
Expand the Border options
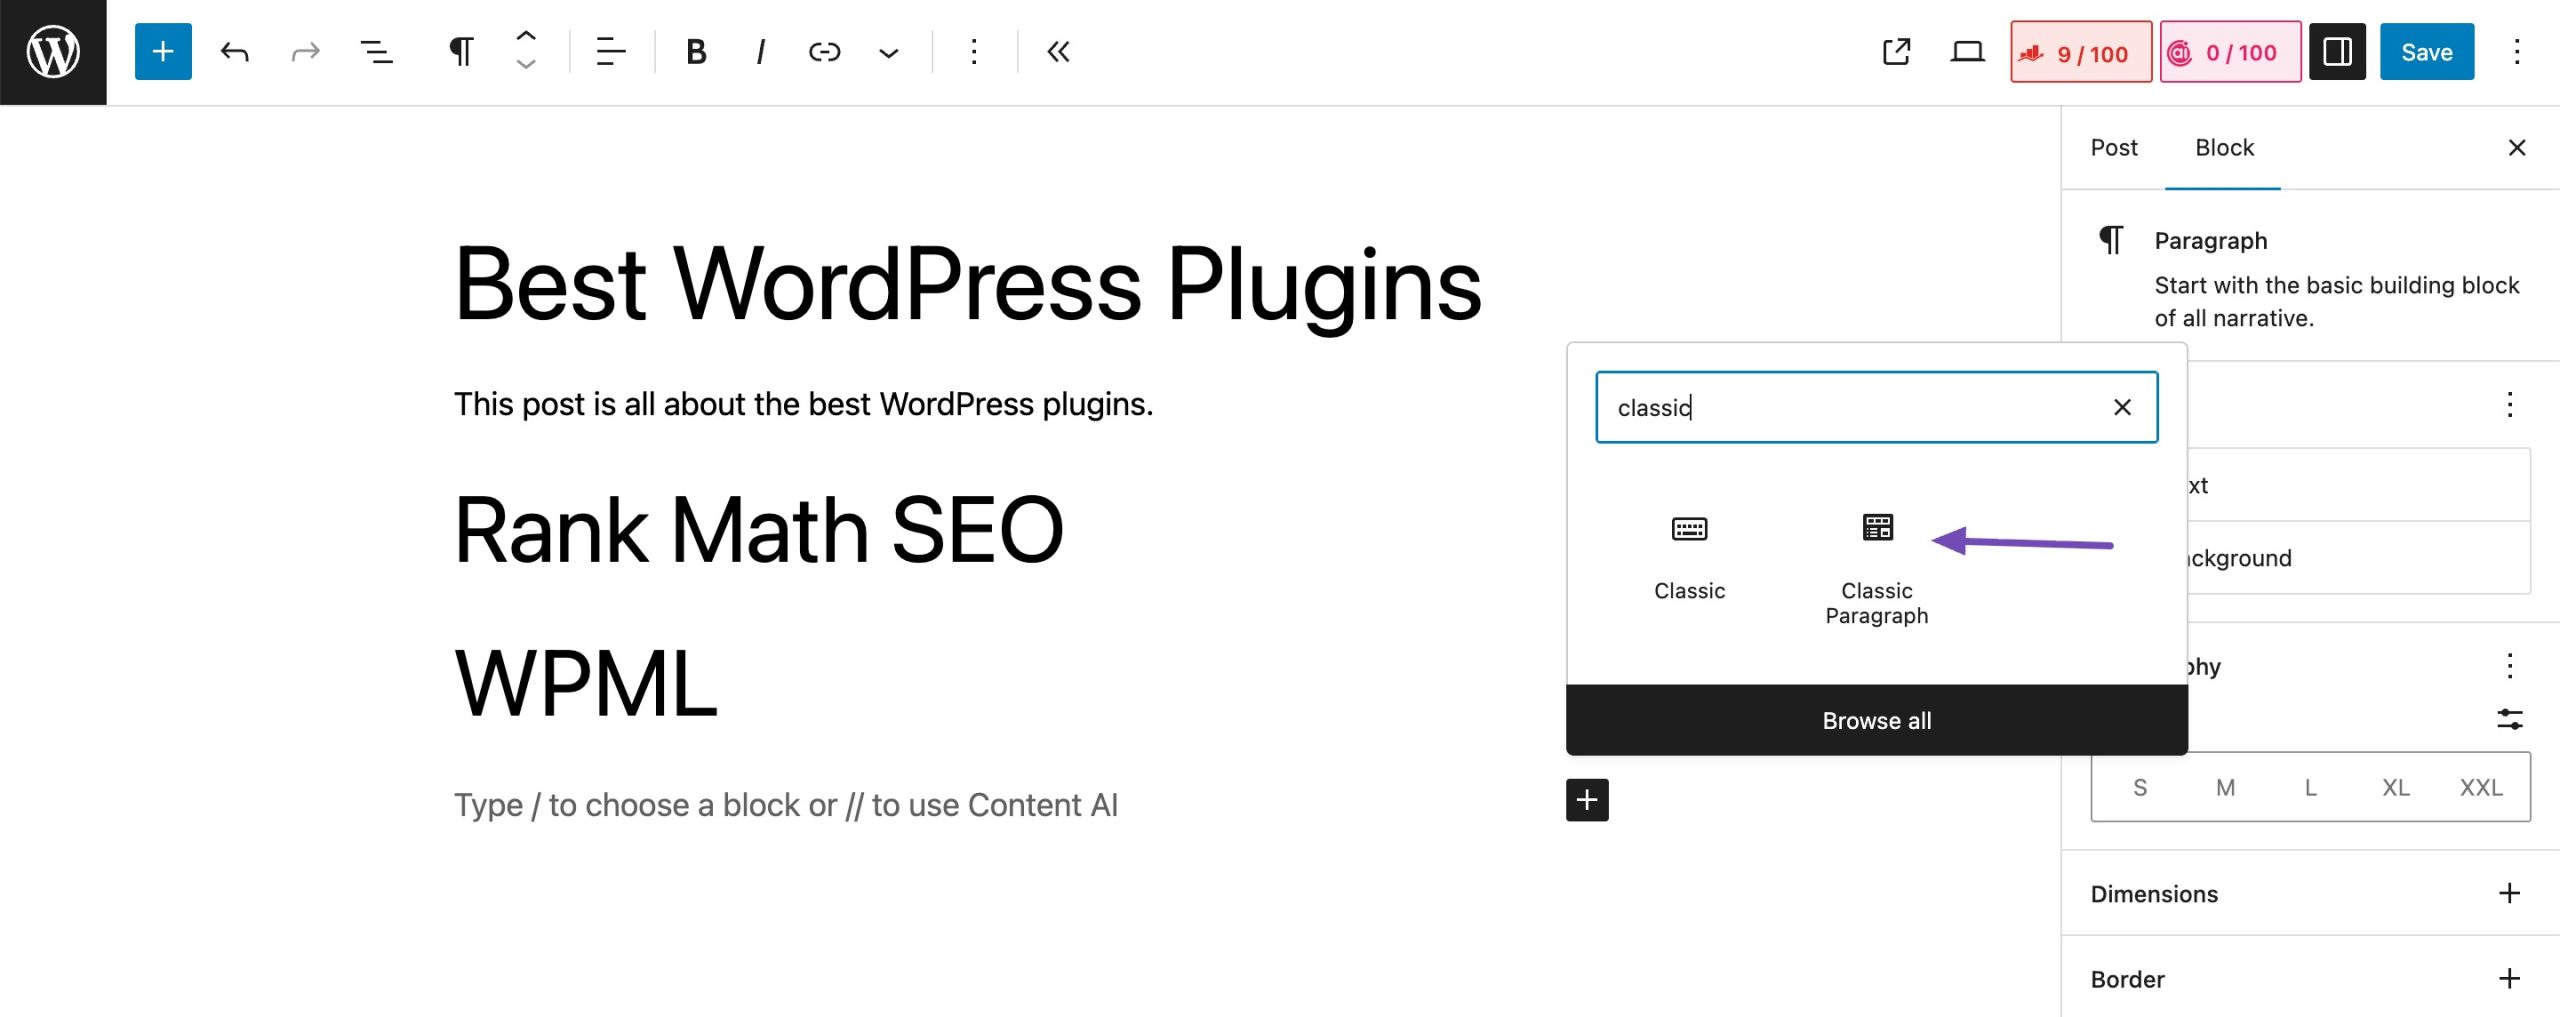(2509, 978)
